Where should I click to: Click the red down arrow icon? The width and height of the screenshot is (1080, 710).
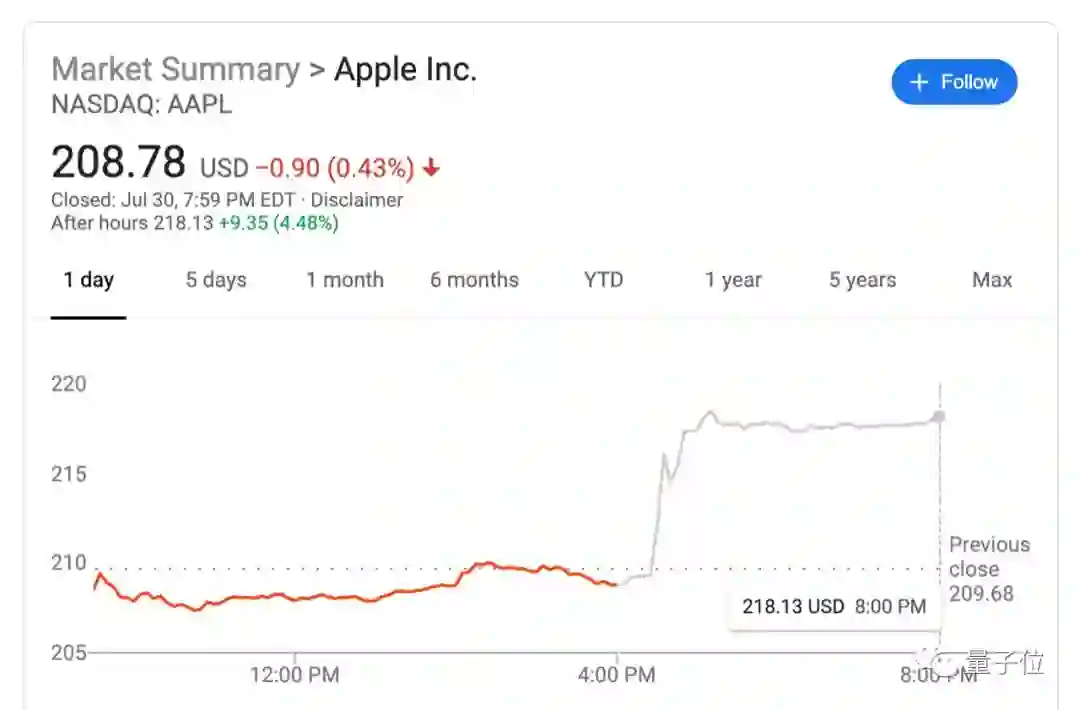tap(431, 168)
